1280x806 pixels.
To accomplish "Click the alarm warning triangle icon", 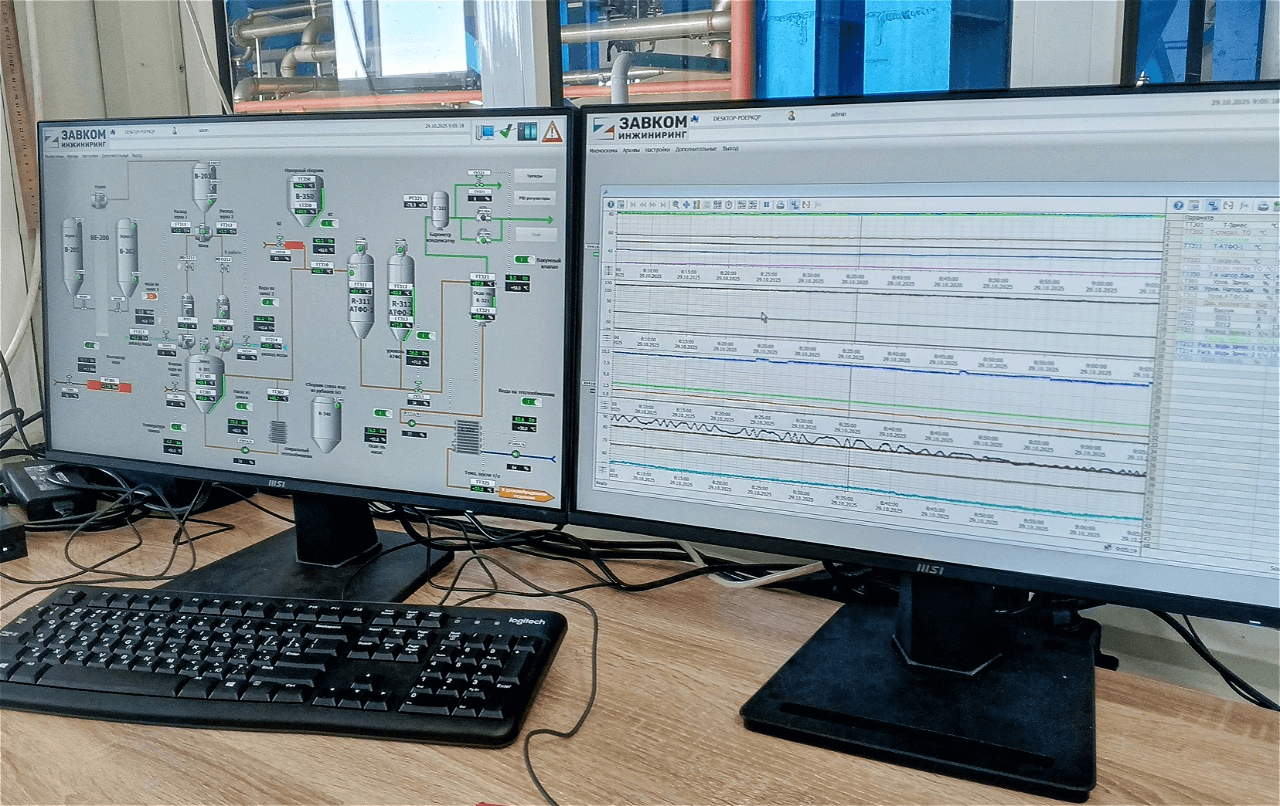I will tap(551, 132).
